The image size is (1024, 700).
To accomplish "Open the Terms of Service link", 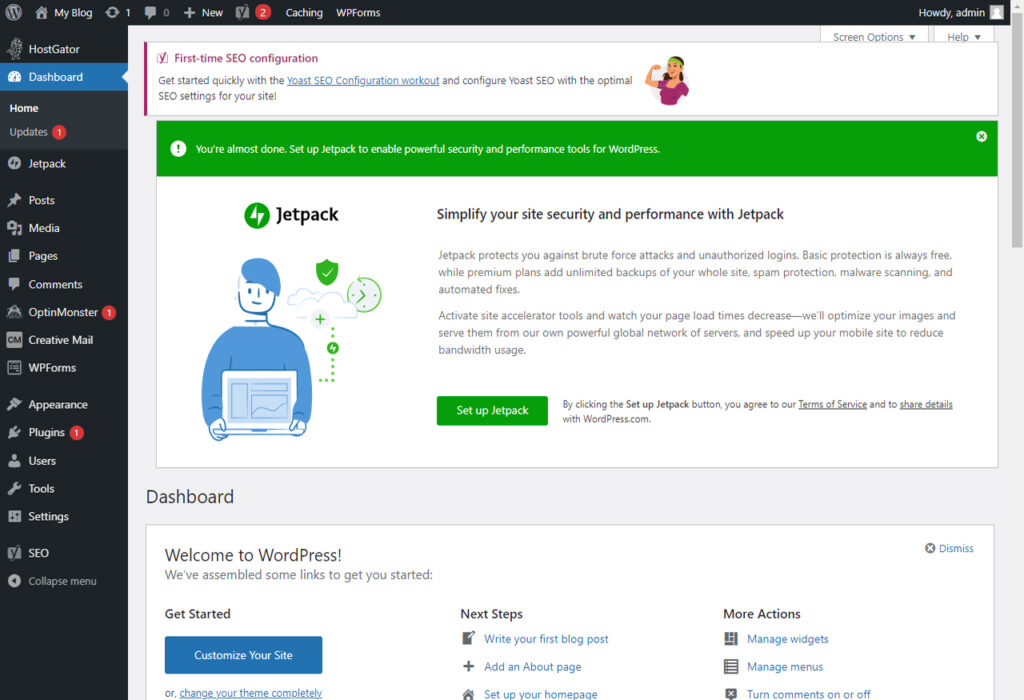I will click(x=832, y=404).
